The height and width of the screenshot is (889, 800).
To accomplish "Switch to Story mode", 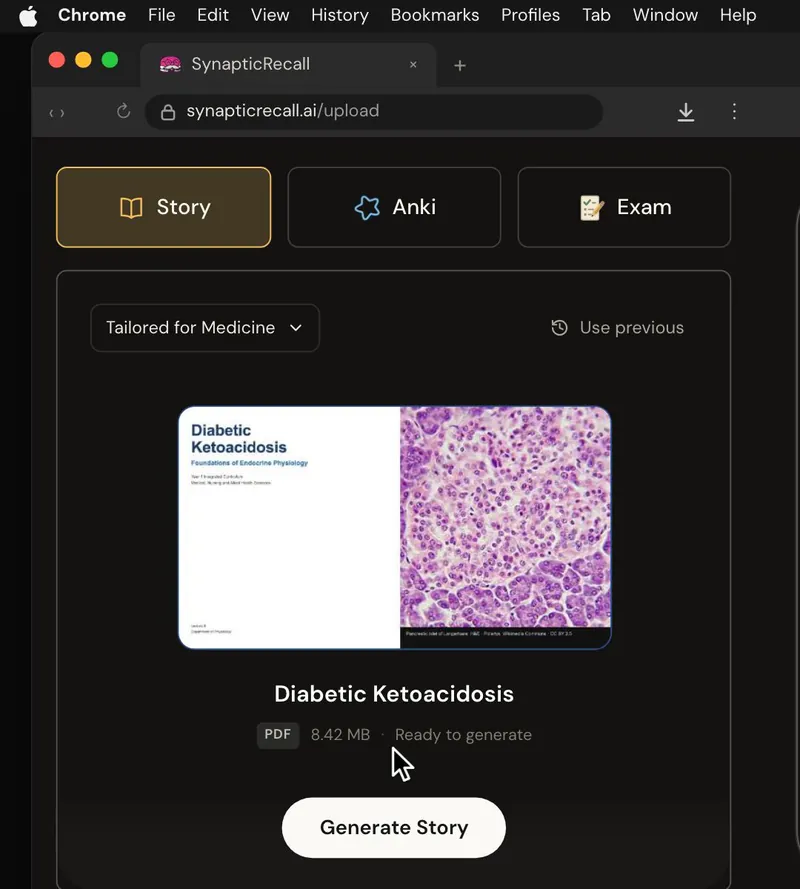I will tap(164, 207).
